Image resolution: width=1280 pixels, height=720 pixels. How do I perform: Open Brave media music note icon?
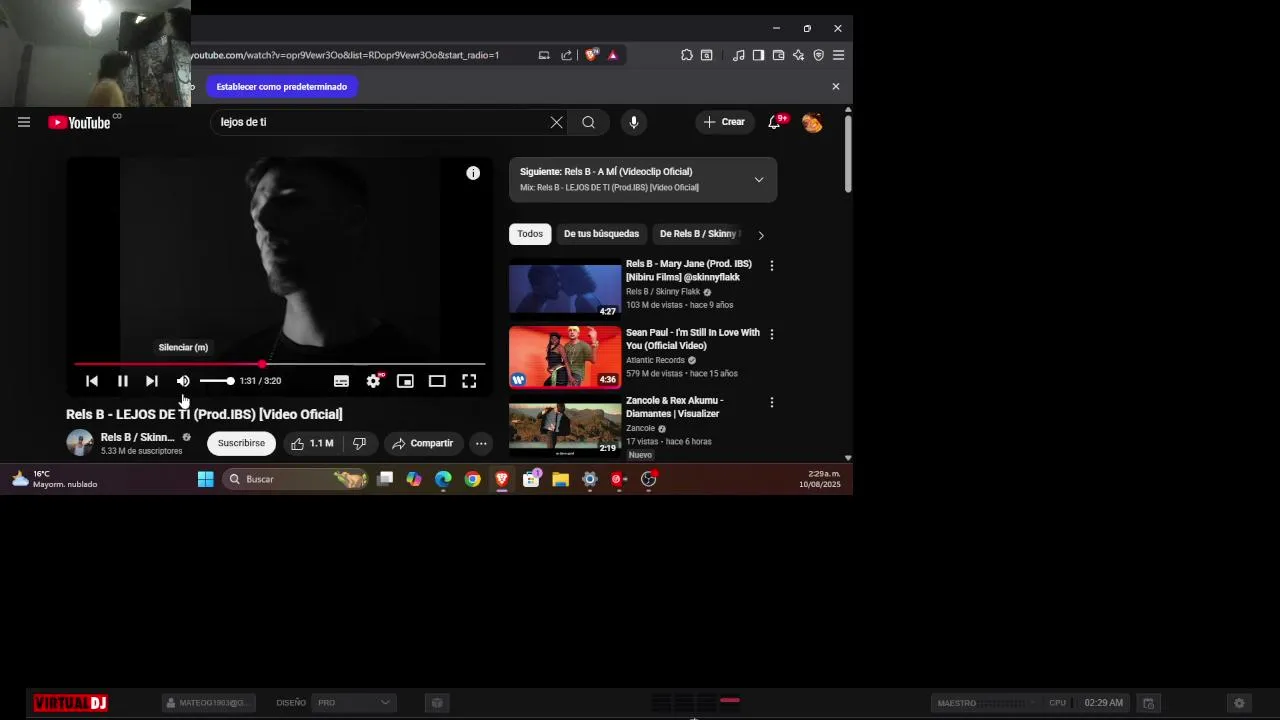point(738,55)
